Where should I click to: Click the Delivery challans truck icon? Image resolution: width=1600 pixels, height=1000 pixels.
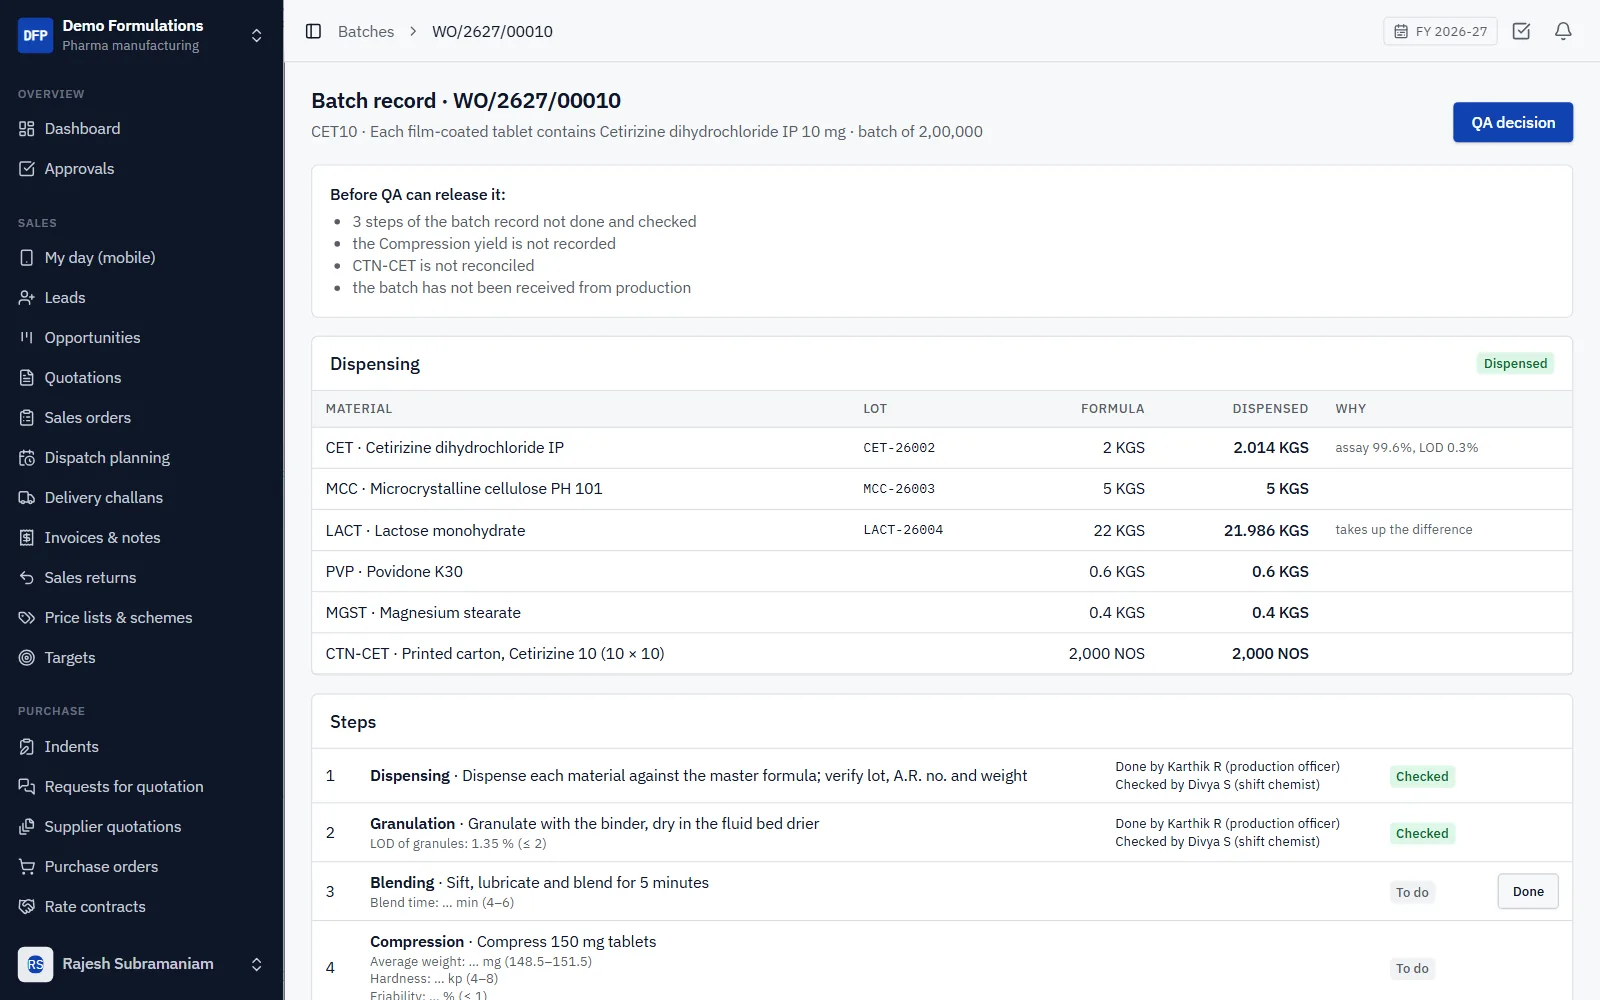[27, 498]
